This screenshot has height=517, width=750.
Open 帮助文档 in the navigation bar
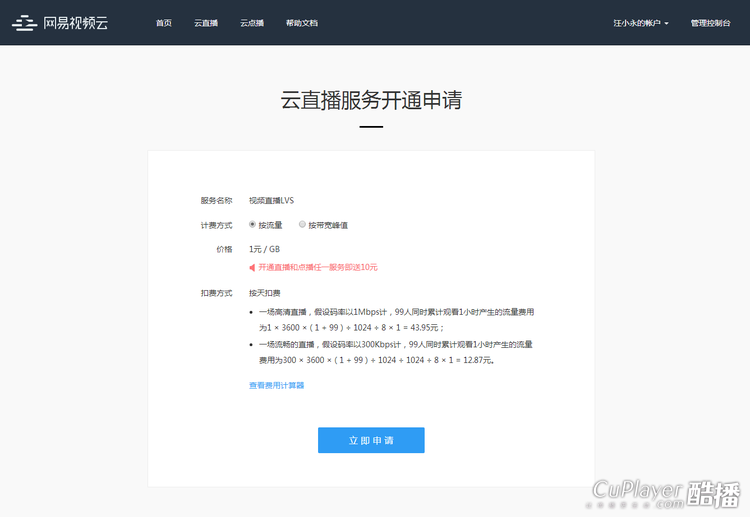(x=301, y=23)
